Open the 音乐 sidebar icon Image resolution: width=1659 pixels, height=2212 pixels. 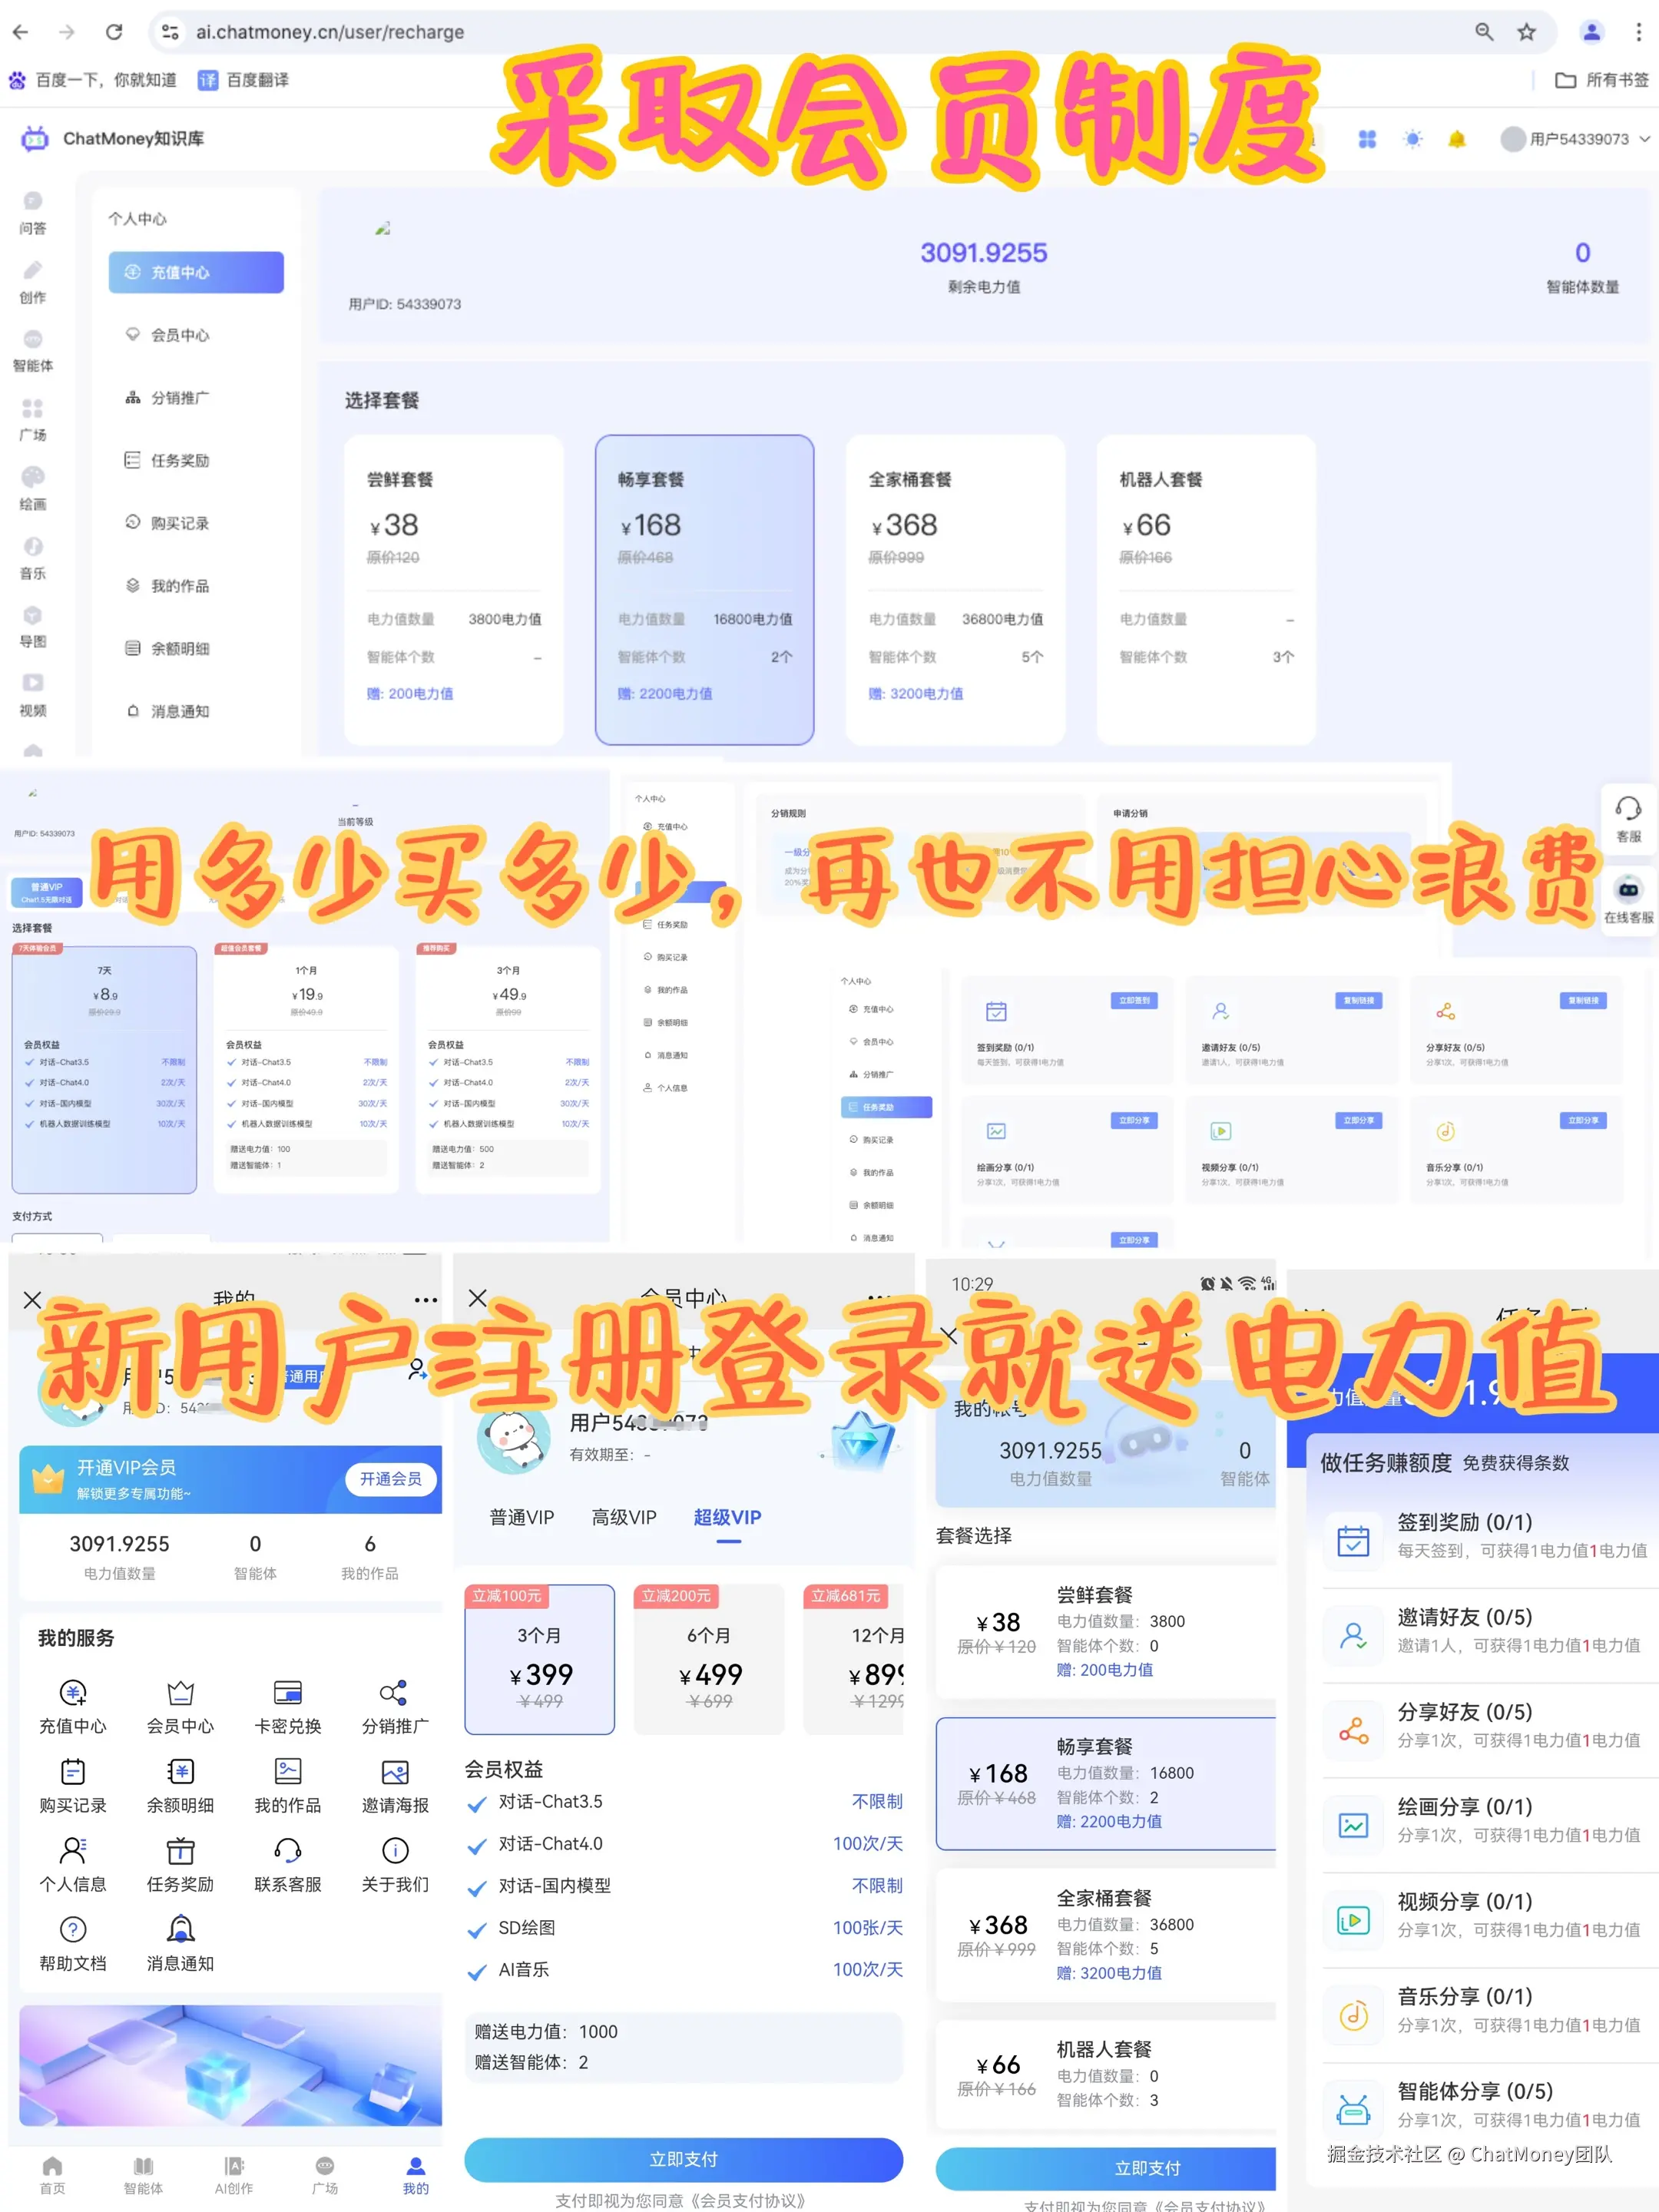click(x=33, y=546)
